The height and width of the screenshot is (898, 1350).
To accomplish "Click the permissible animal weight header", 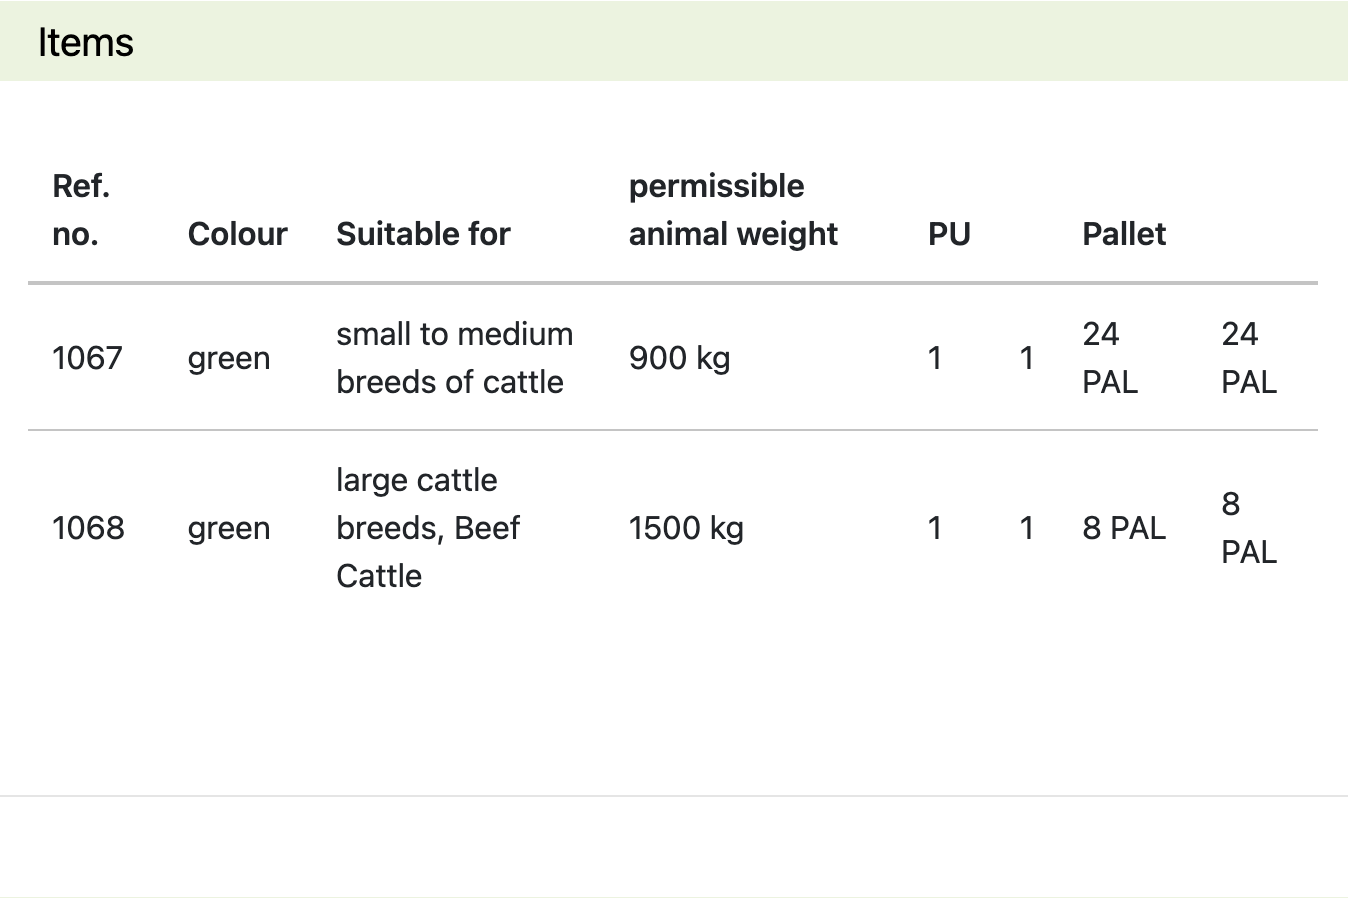I will pos(733,210).
